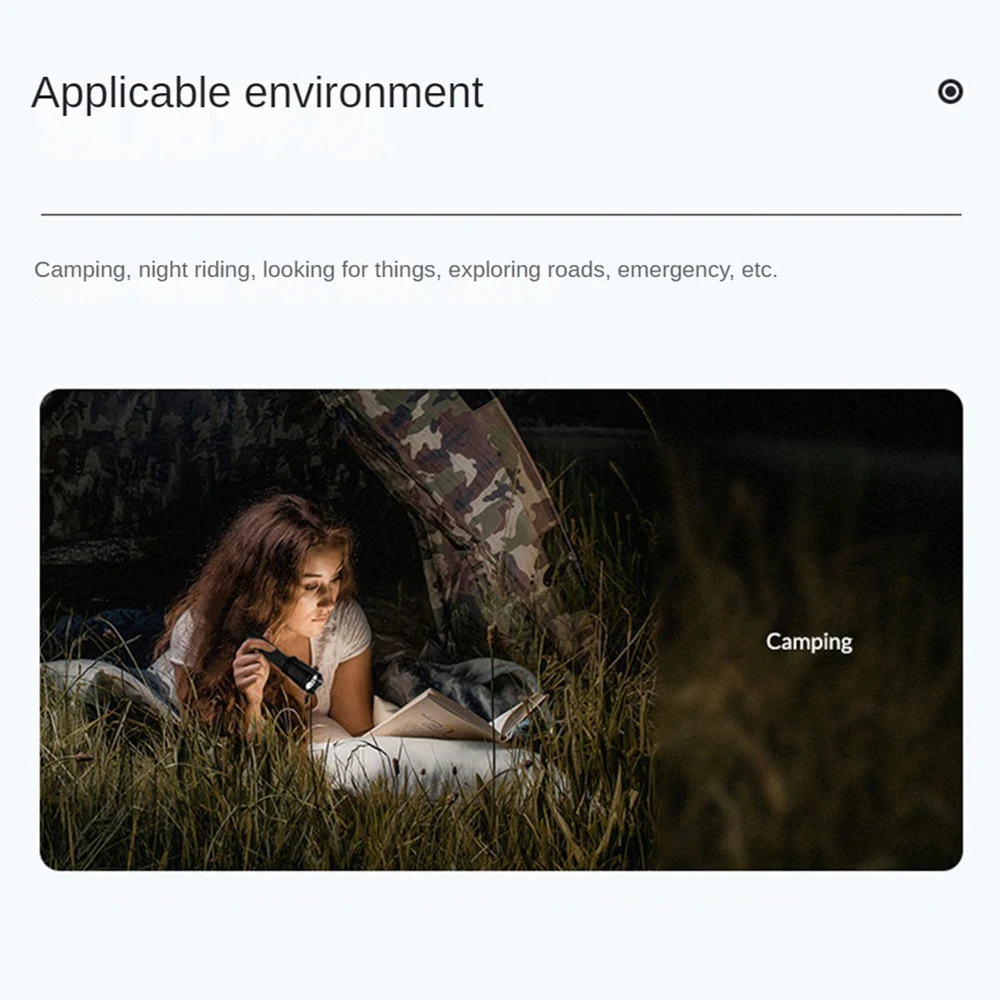This screenshot has width=1000, height=1000.
Task: Click the circular bullseye icon beside the heading
Action: (950, 92)
